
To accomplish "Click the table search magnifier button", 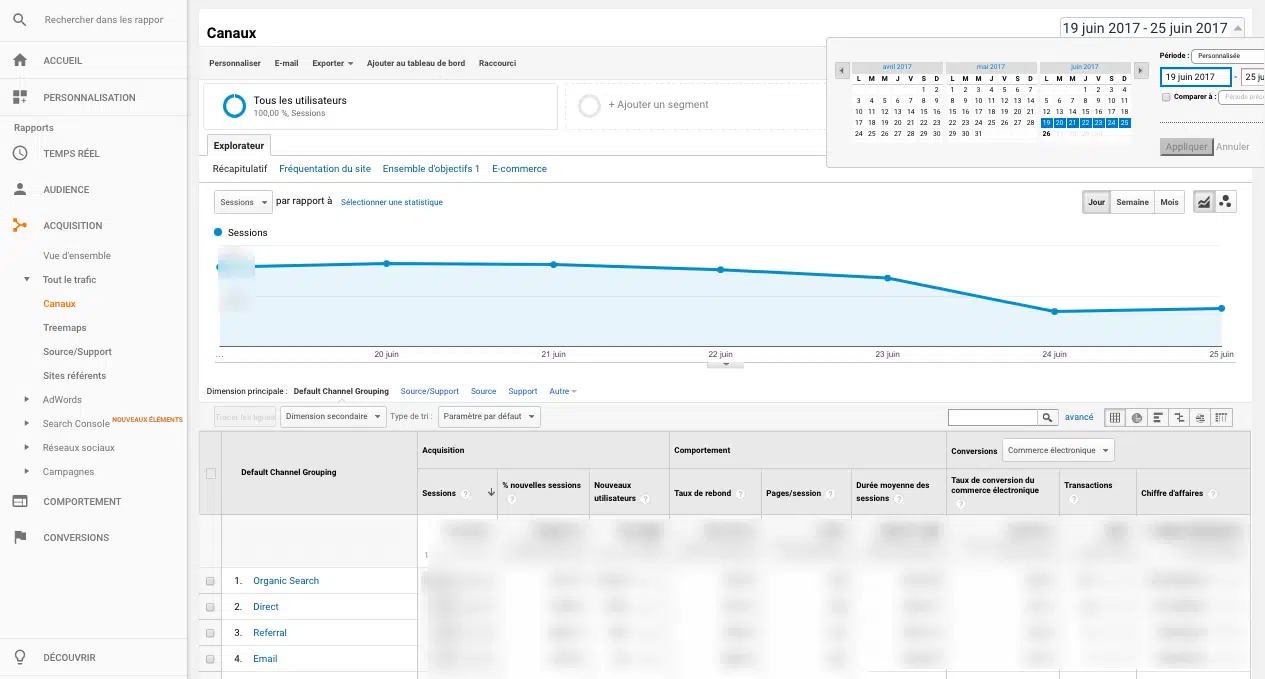I will coord(1047,417).
